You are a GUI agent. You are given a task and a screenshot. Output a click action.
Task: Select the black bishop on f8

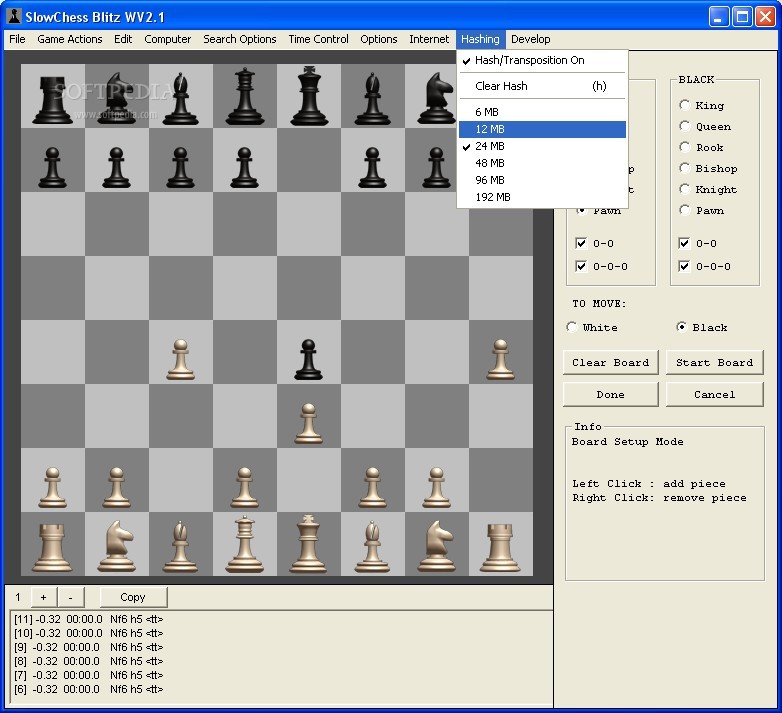[373, 98]
